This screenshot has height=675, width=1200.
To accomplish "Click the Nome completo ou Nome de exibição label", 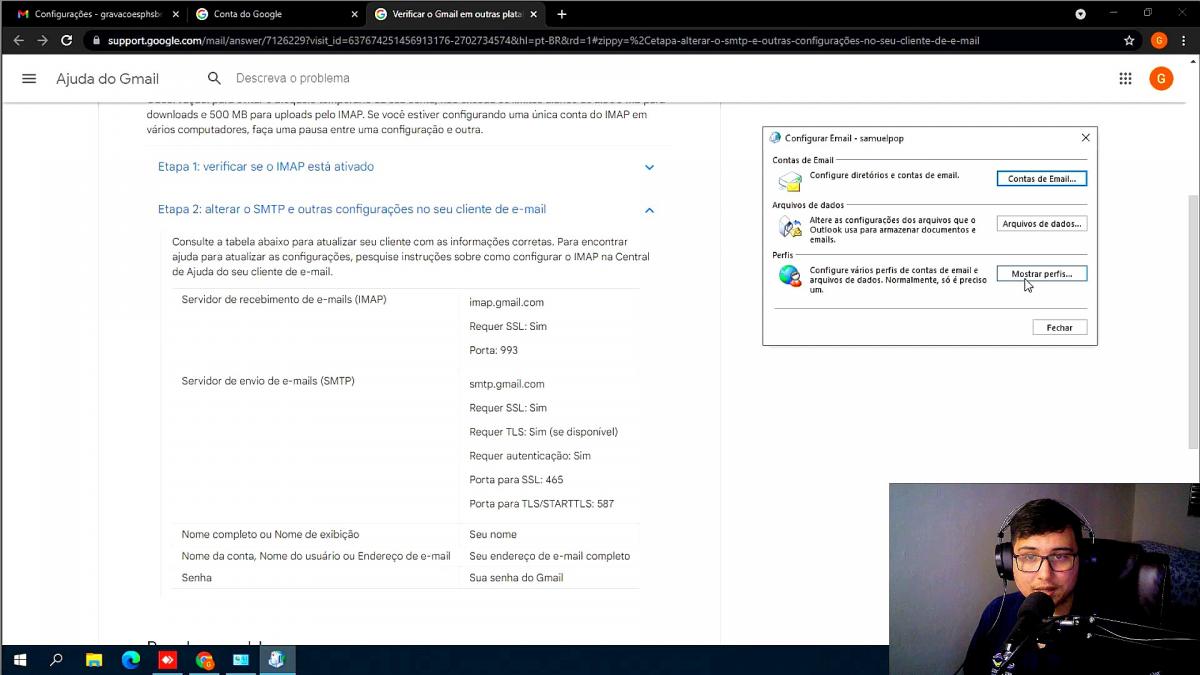I will click(x=270, y=535).
